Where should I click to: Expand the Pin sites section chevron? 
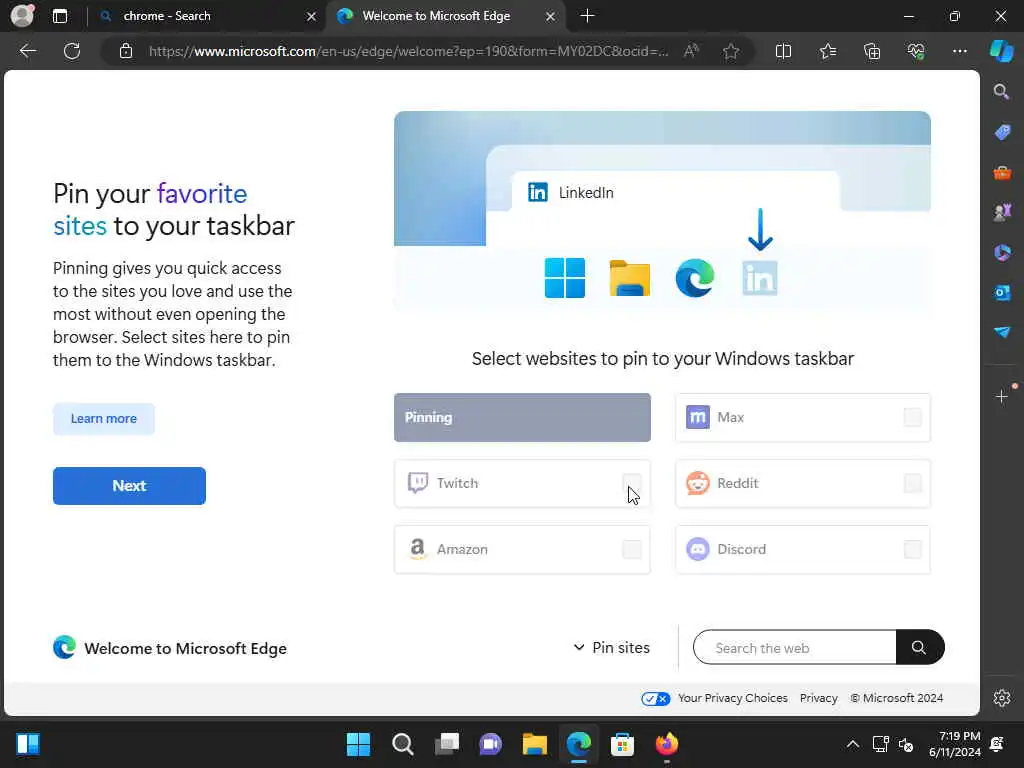(579, 647)
